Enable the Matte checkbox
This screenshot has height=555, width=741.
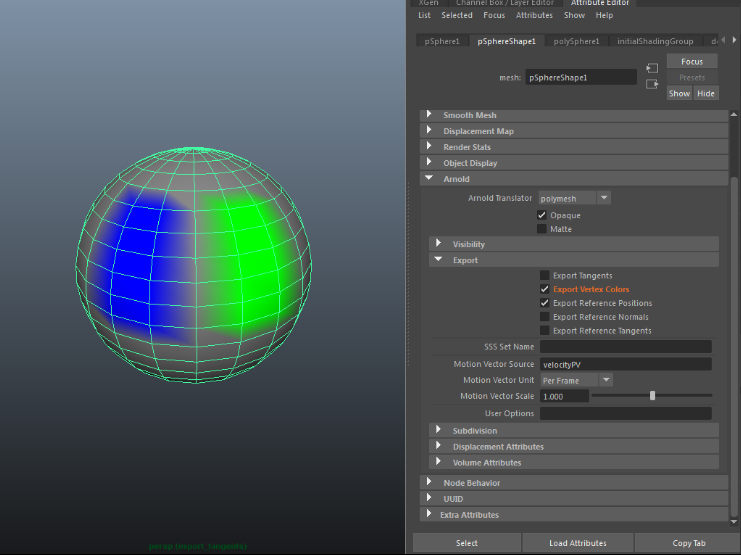tap(542, 229)
